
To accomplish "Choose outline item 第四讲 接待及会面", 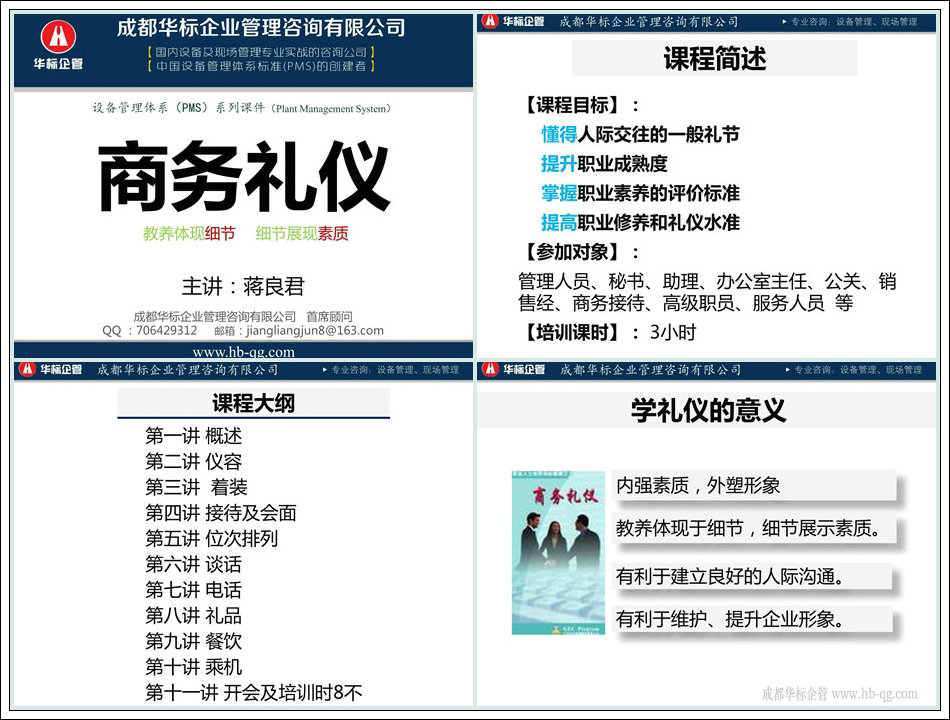I will [220, 513].
